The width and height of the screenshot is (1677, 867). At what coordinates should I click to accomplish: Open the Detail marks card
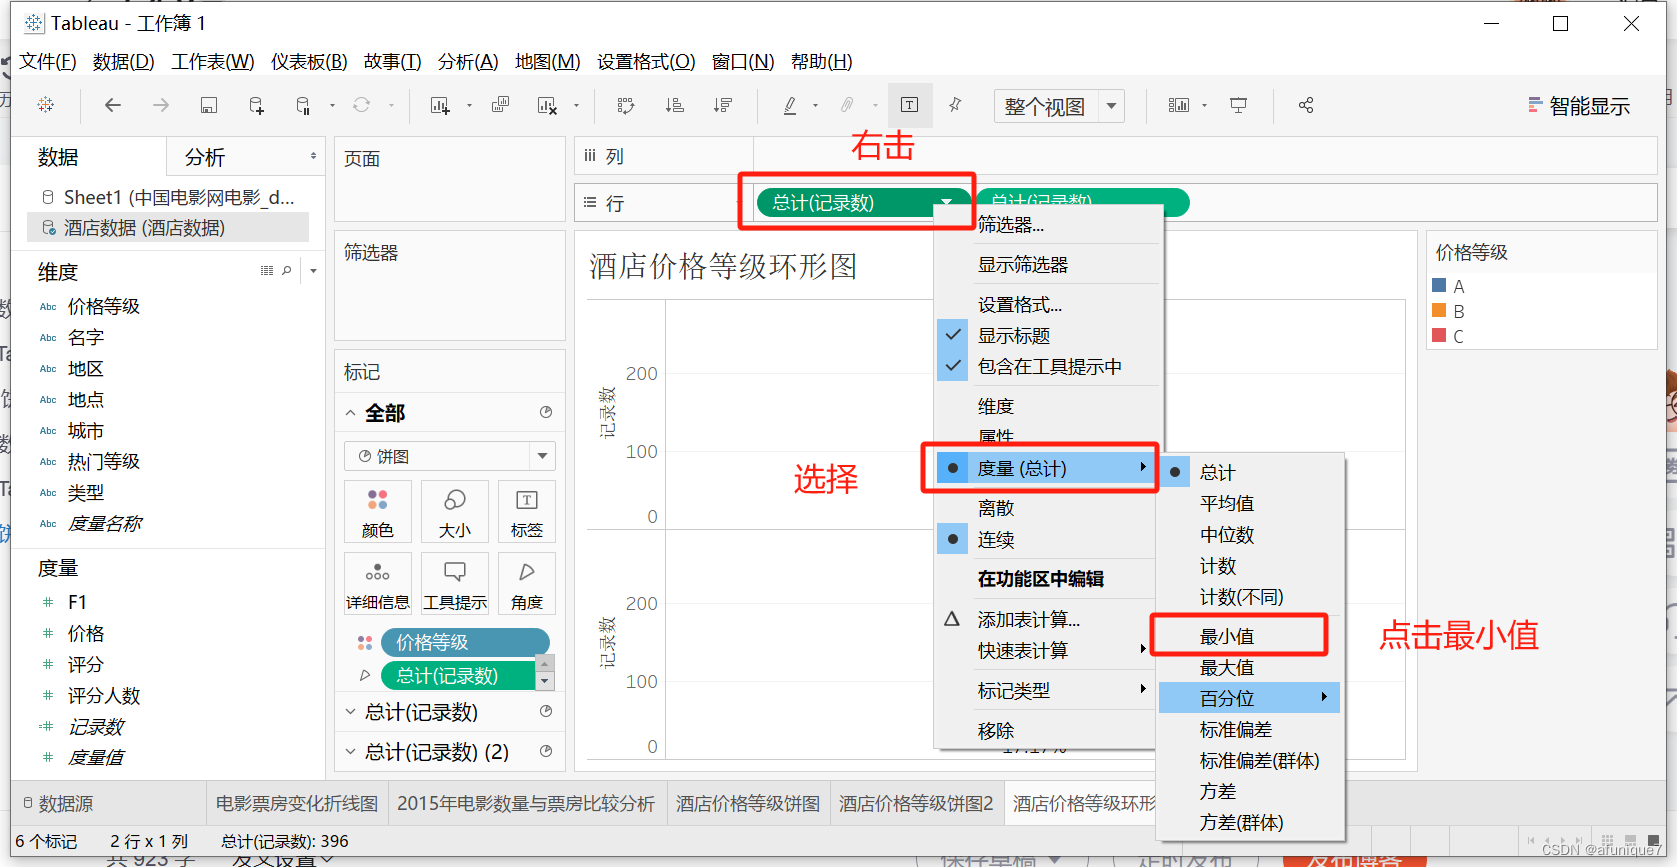point(378,584)
